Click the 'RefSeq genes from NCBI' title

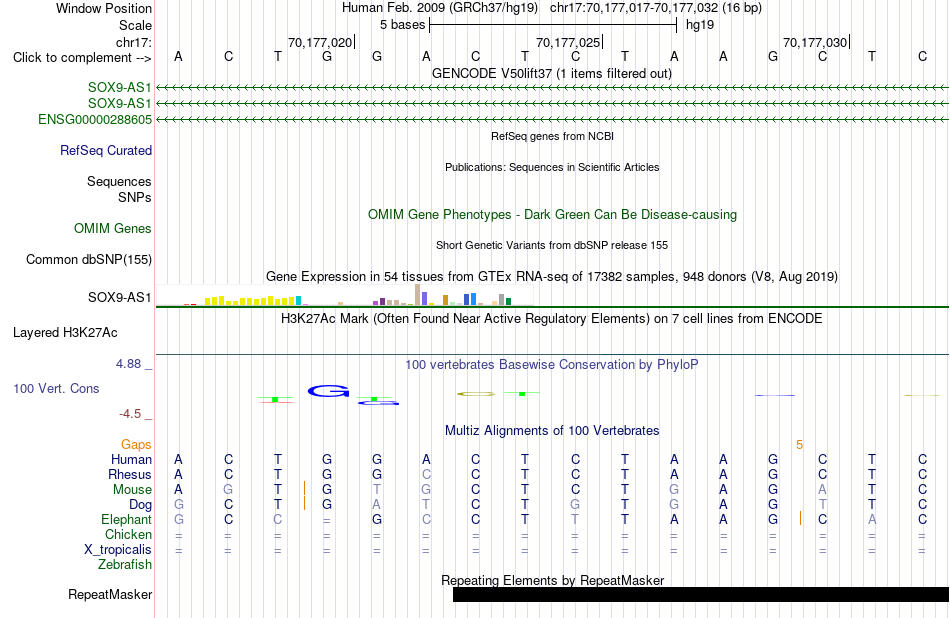pyautogui.click(x=552, y=136)
